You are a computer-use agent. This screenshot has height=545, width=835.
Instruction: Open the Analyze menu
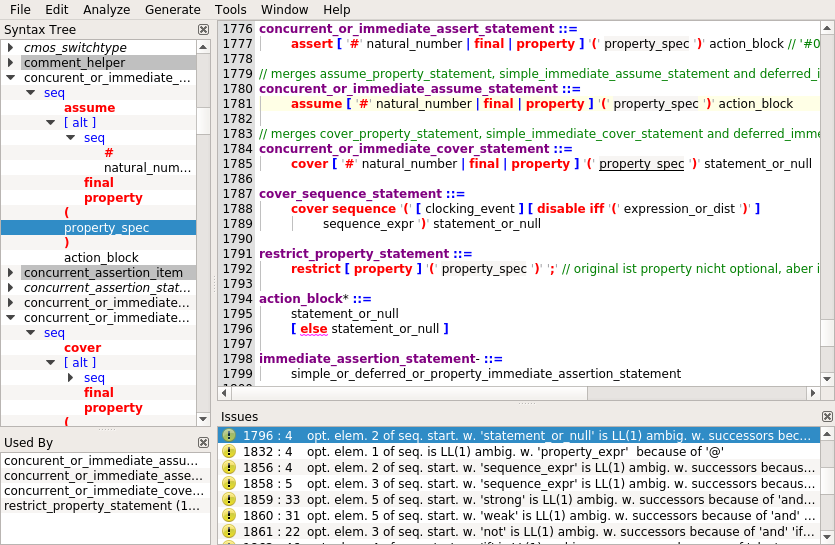coord(106,9)
